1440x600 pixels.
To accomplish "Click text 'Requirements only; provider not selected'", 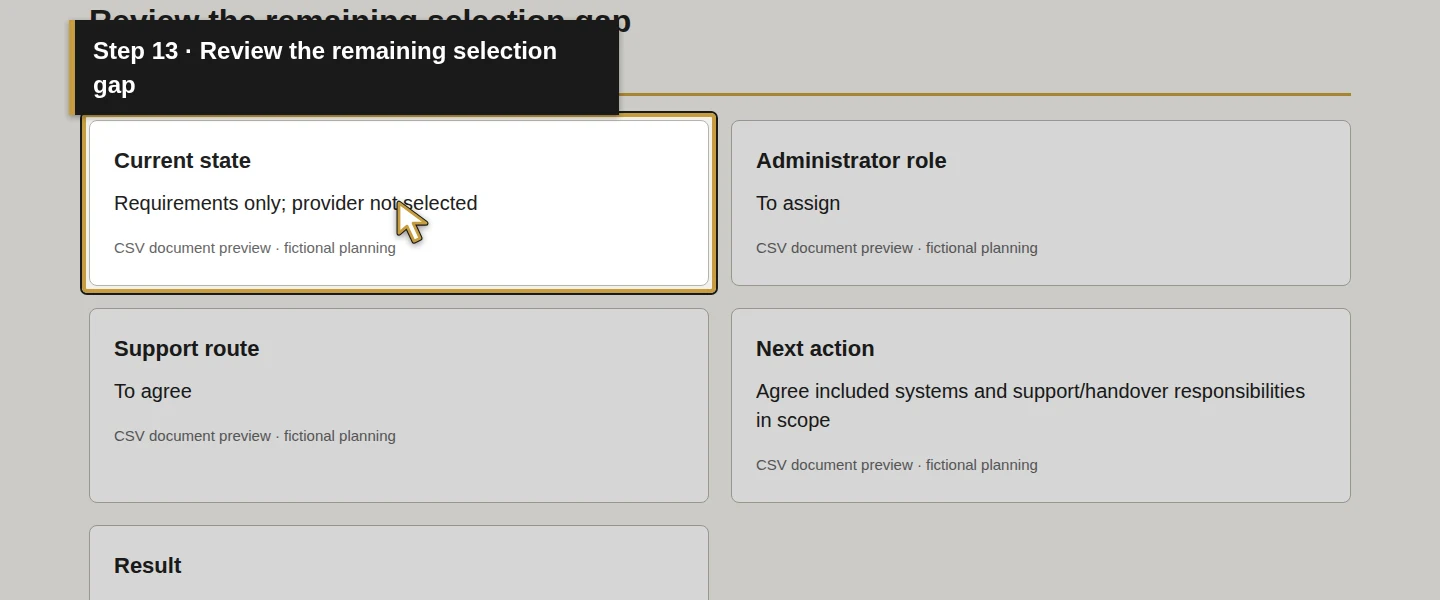I will point(296,203).
